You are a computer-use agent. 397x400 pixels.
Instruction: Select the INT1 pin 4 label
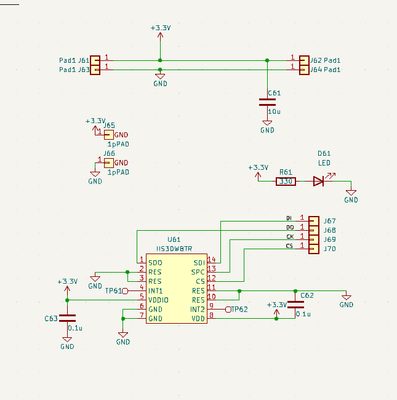pos(156,291)
